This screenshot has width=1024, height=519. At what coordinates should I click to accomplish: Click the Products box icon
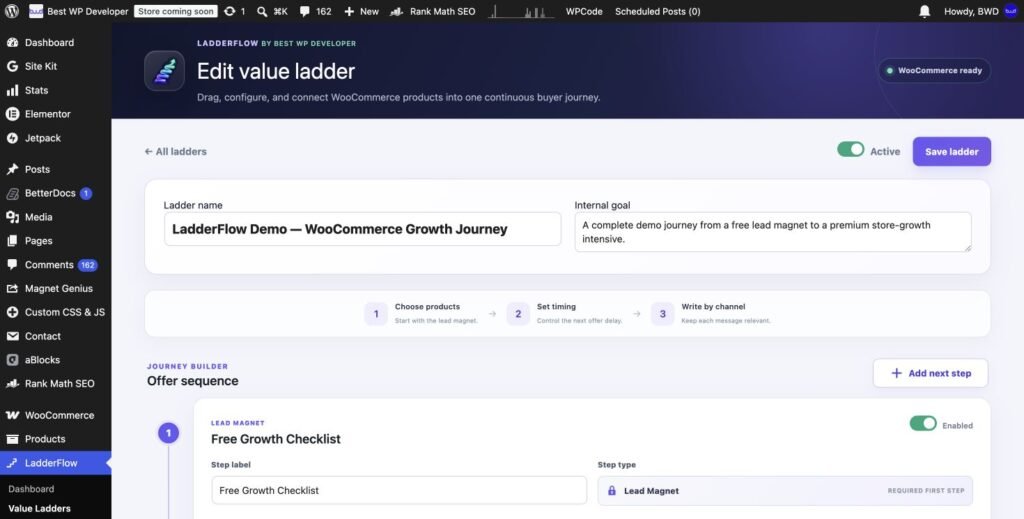(12, 439)
